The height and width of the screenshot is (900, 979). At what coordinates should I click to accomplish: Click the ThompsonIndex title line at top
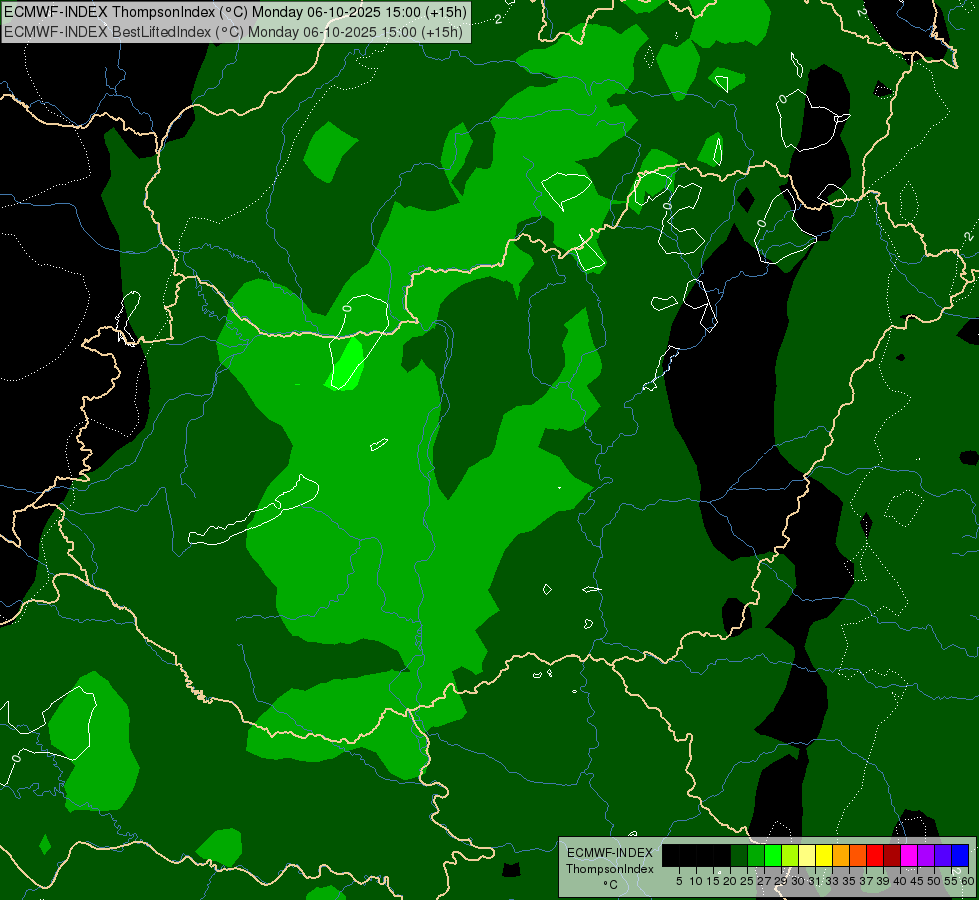coord(235,12)
